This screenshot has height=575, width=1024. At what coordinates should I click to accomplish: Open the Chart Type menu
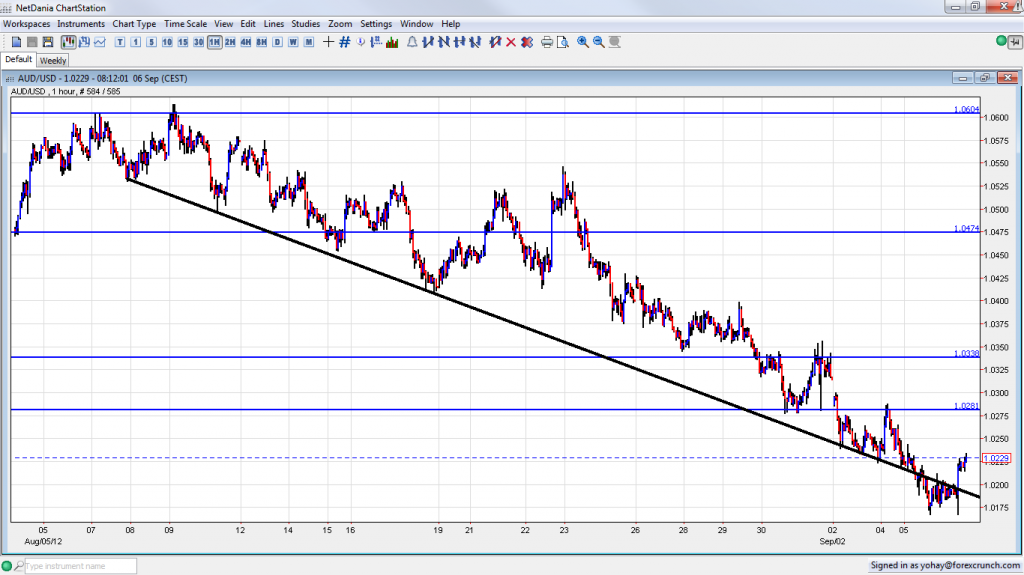tap(134, 24)
